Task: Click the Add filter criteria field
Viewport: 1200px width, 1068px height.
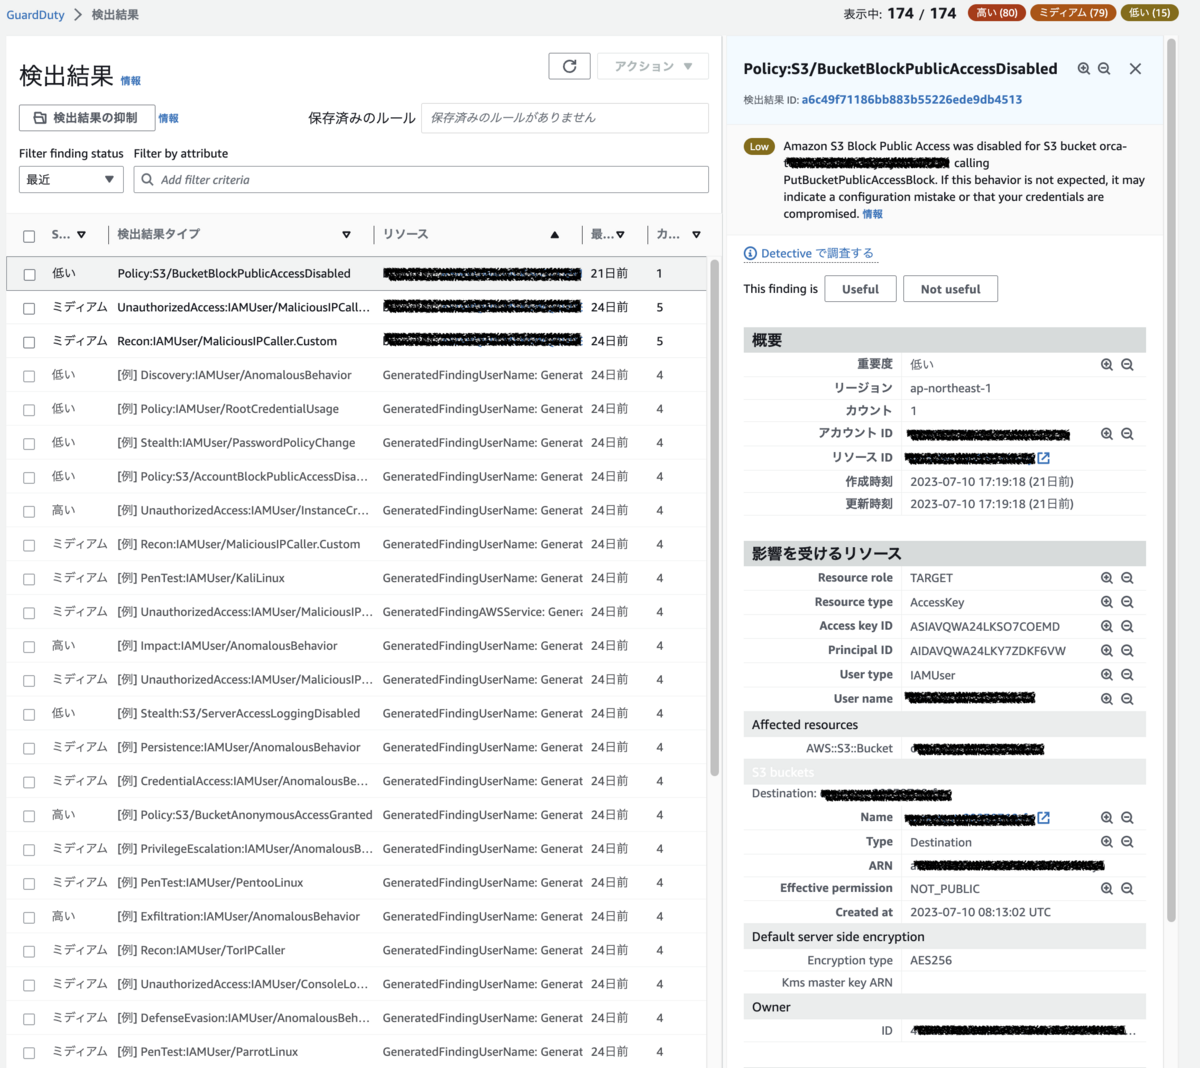Action: pyautogui.click(x=421, y=179)
